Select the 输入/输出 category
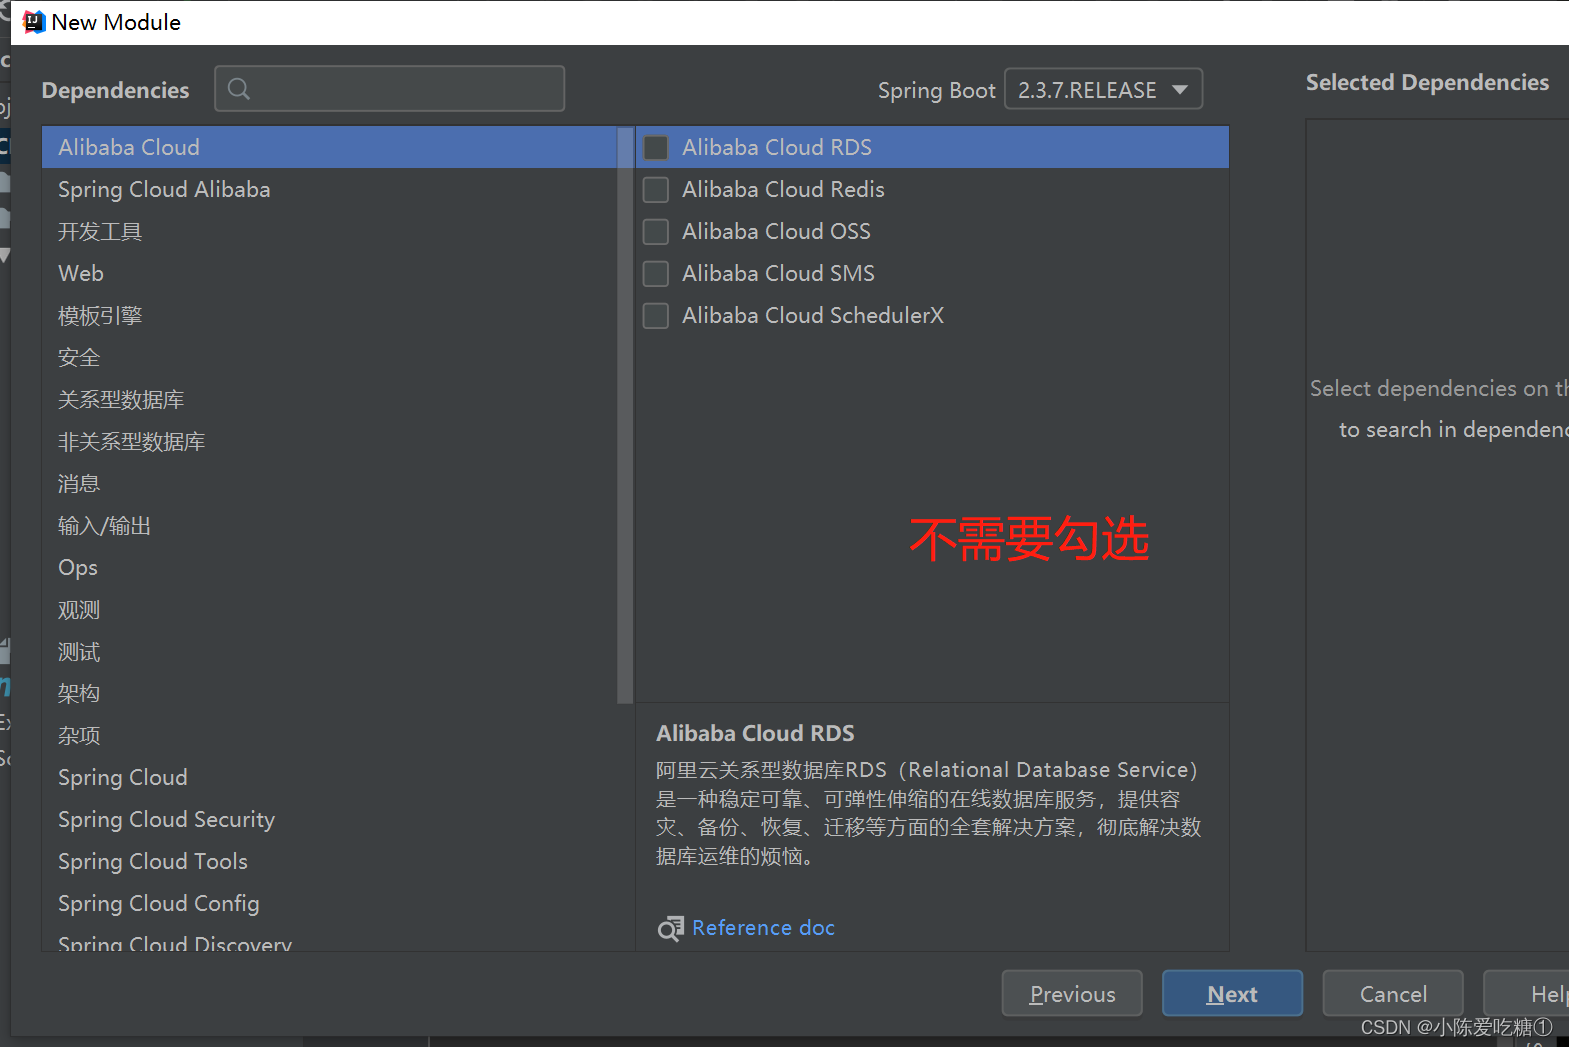Viewport: 1569px width, 1047px height. point(330,525)
